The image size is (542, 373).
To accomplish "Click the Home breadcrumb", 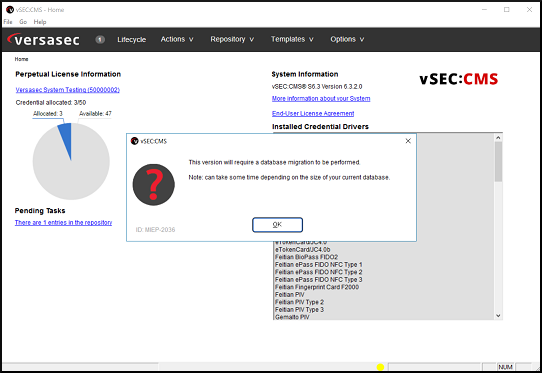I will 21,59.
